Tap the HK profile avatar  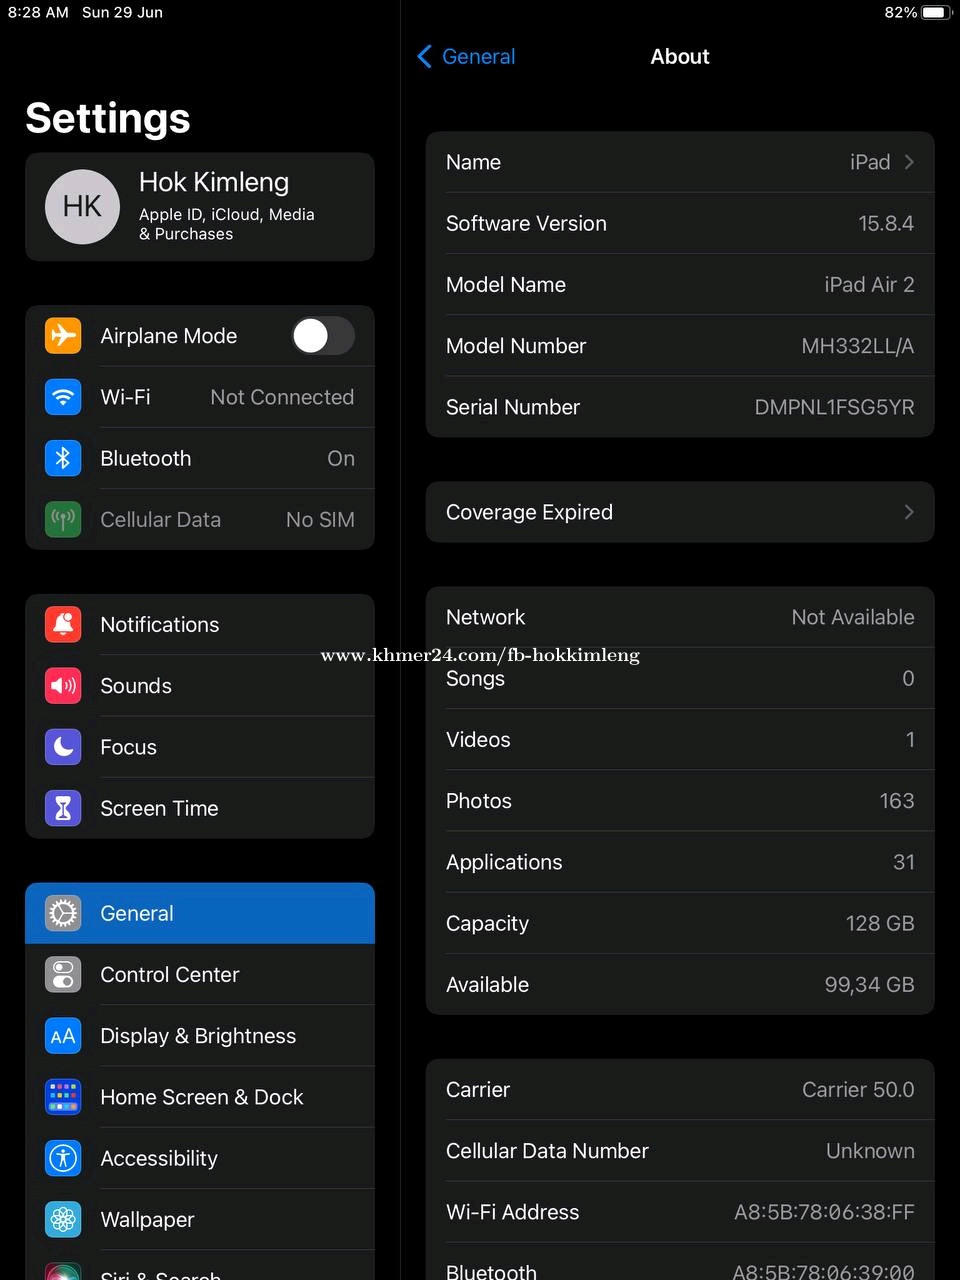click(x=82, y=207)
